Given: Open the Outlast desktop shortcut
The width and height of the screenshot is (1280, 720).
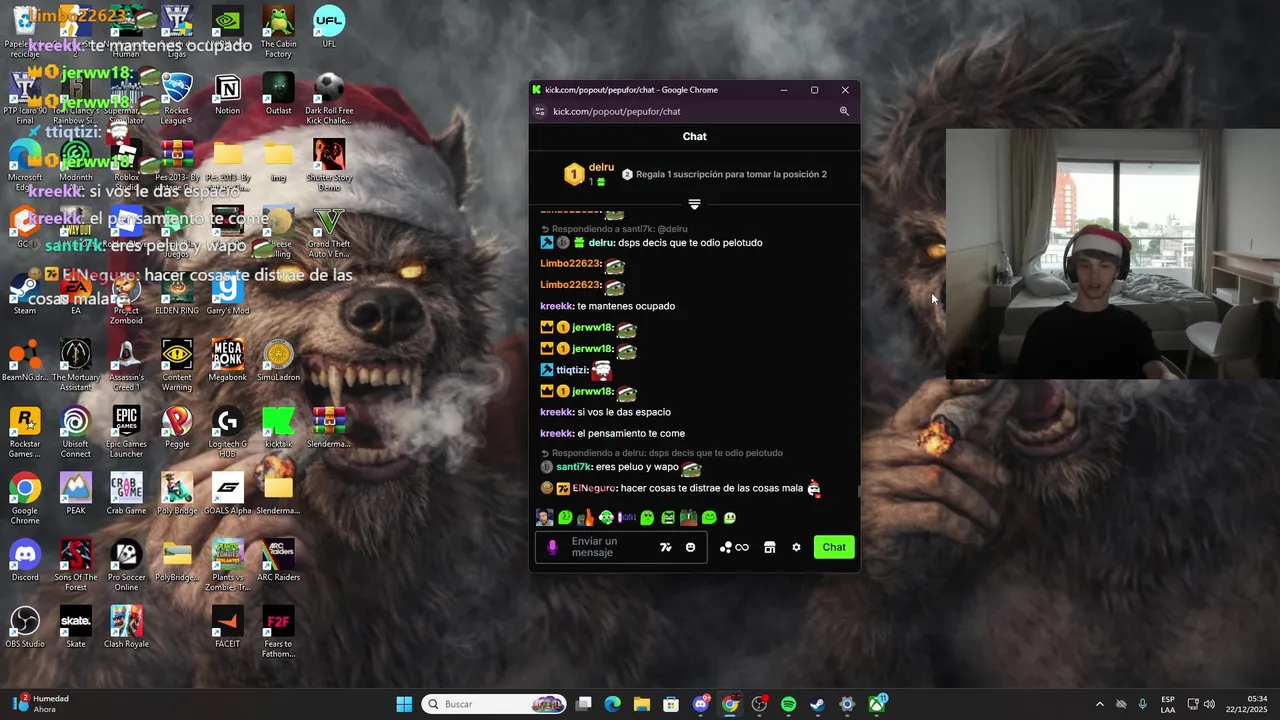Looking at the screenshot, I should pyautogui.click(x=278, y=93).
